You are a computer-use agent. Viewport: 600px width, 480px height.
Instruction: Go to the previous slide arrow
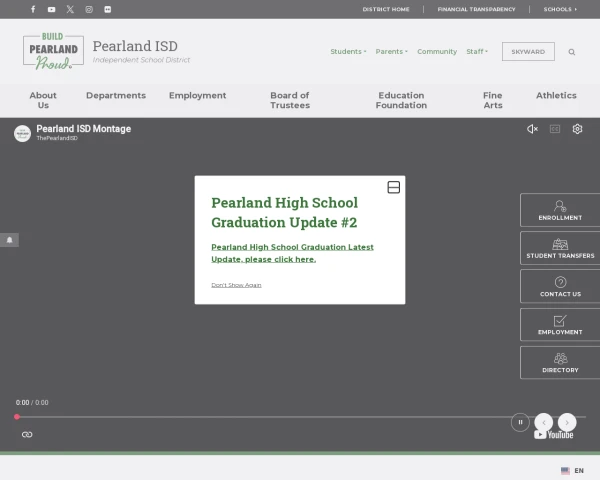tap(544, 422)
